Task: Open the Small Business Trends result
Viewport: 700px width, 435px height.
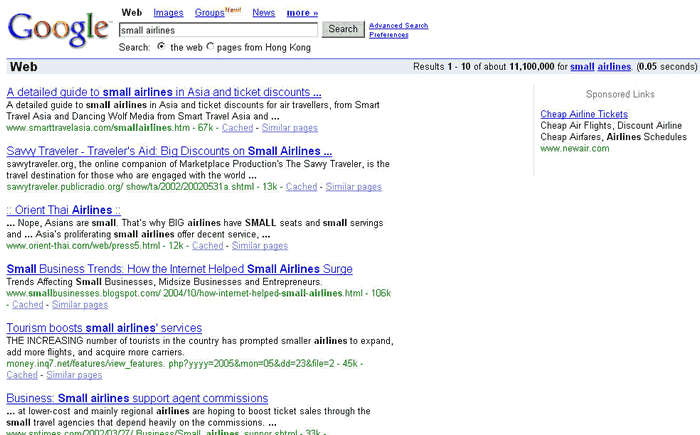Action: click(179, 269)
